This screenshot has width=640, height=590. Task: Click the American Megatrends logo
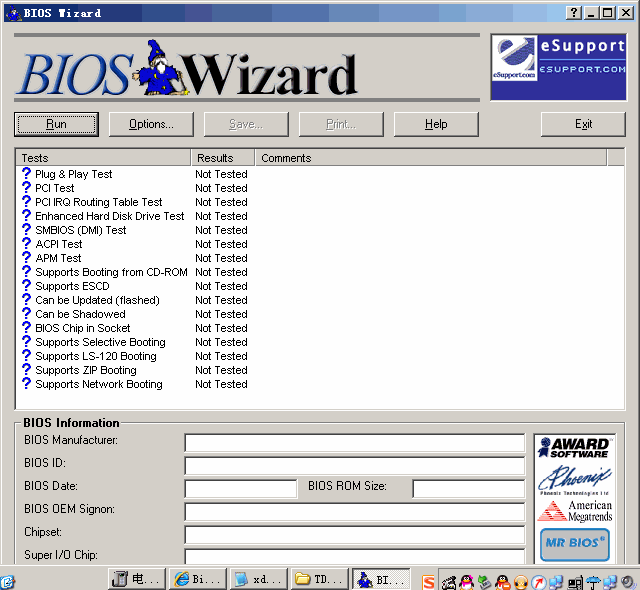(x=574, y=511)
